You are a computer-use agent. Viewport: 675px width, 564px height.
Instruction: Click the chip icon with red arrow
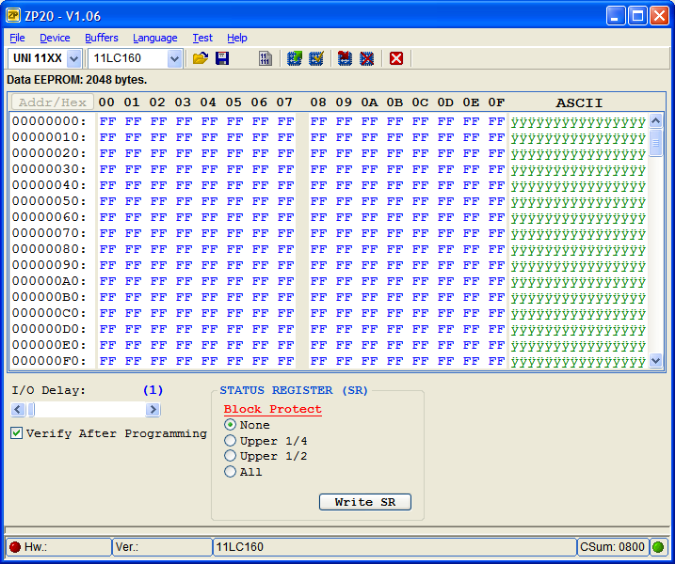(345, 59)
